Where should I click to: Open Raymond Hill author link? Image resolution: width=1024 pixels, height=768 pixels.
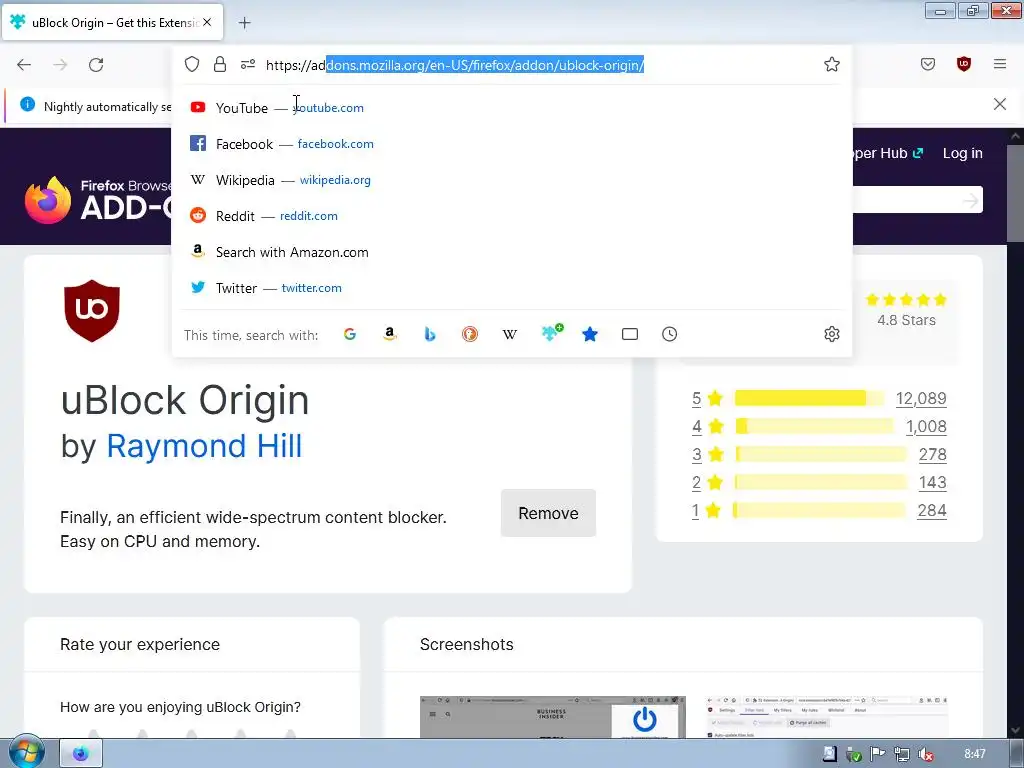pyautogui.click(x=204, y=446)
